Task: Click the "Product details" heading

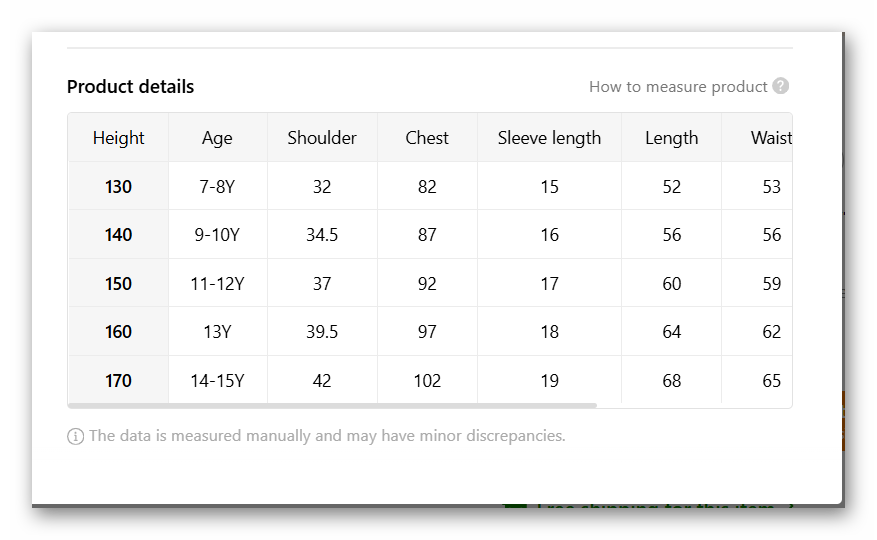Action: point(130,87)
